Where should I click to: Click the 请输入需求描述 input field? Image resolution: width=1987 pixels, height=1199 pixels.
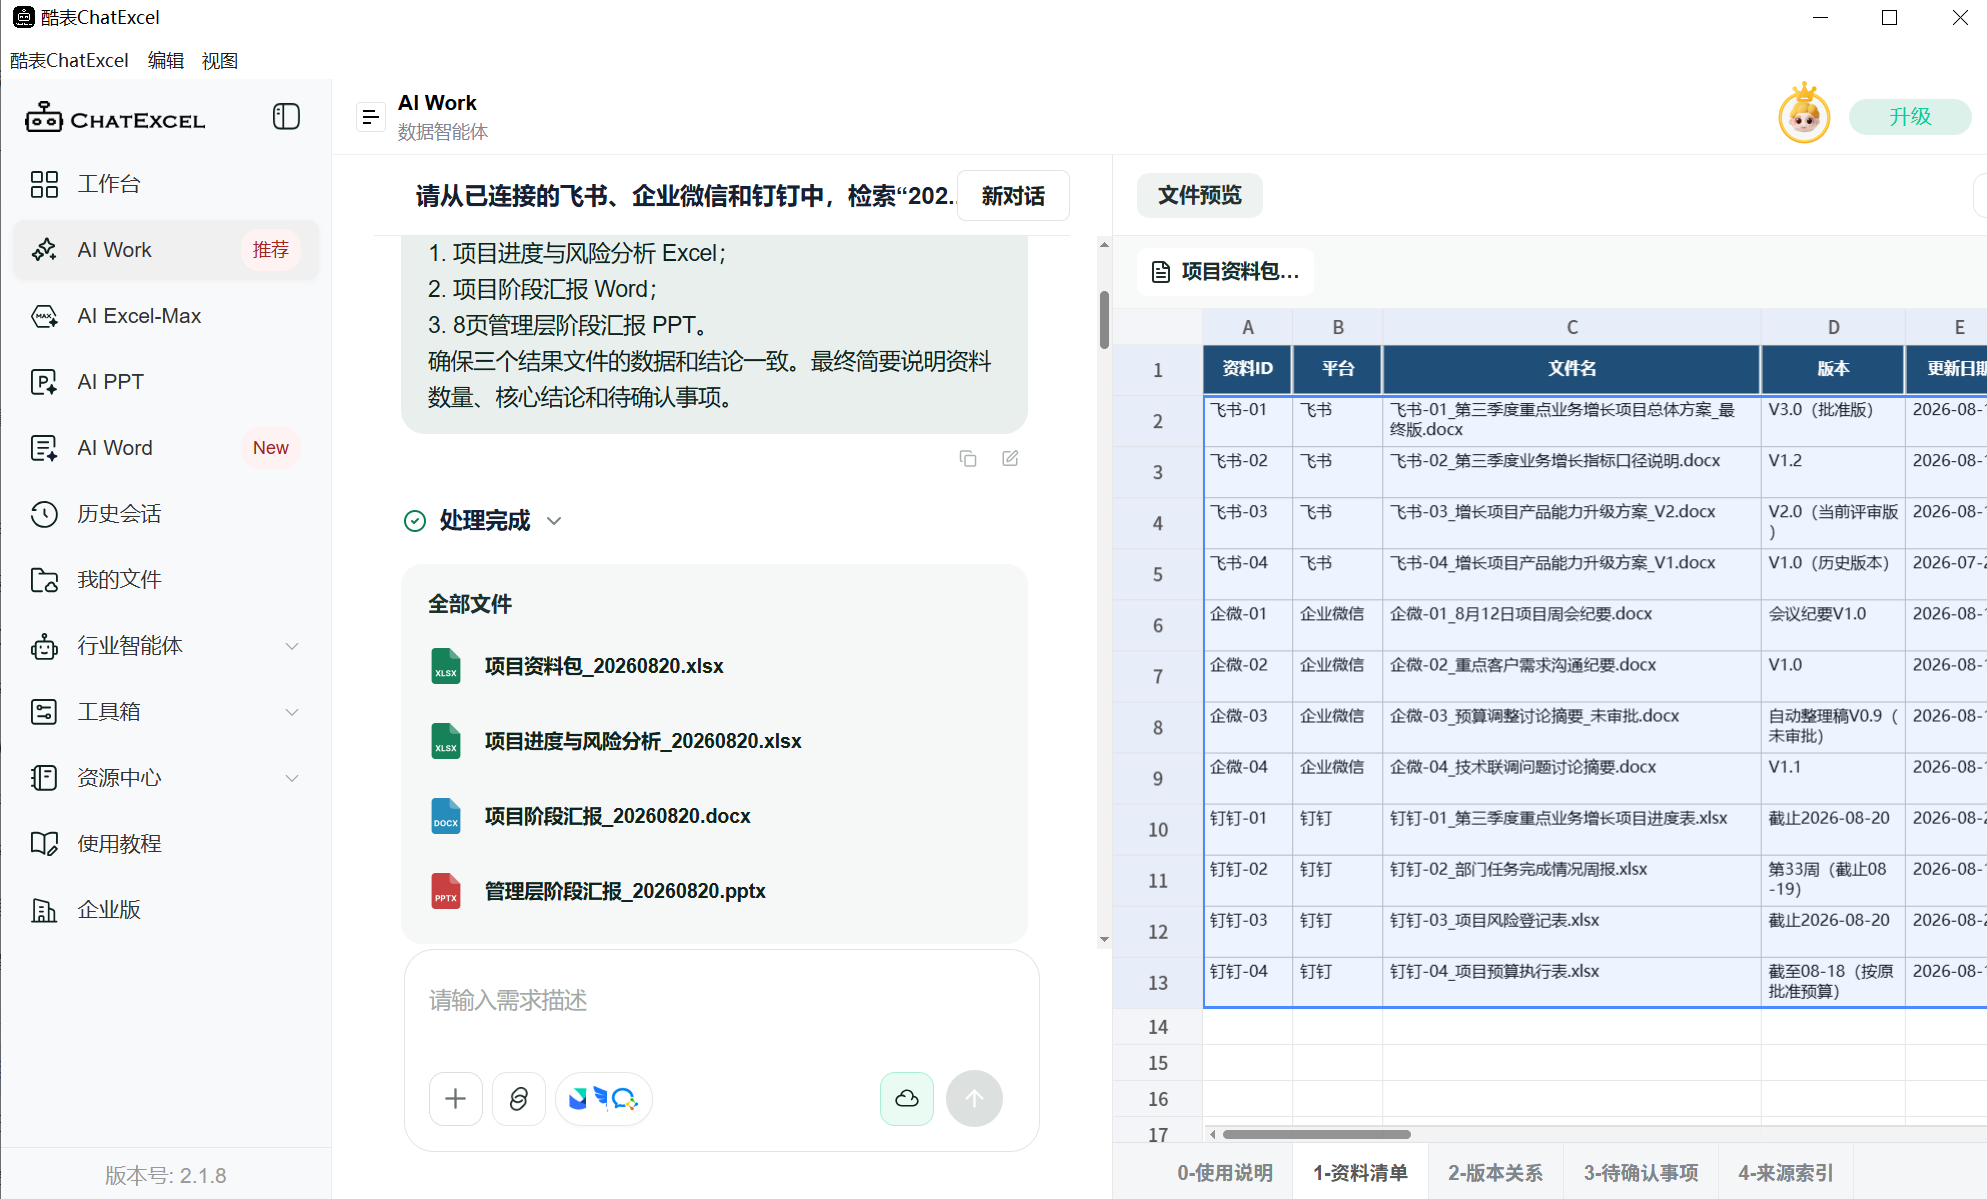coord(720,1001)
